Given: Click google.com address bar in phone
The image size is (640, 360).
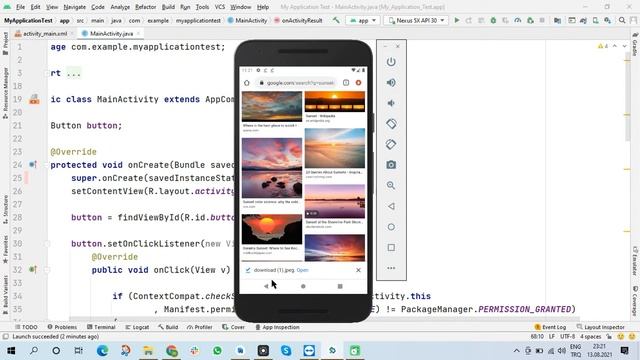Looking at the screenshot, I should coord(297,83).
